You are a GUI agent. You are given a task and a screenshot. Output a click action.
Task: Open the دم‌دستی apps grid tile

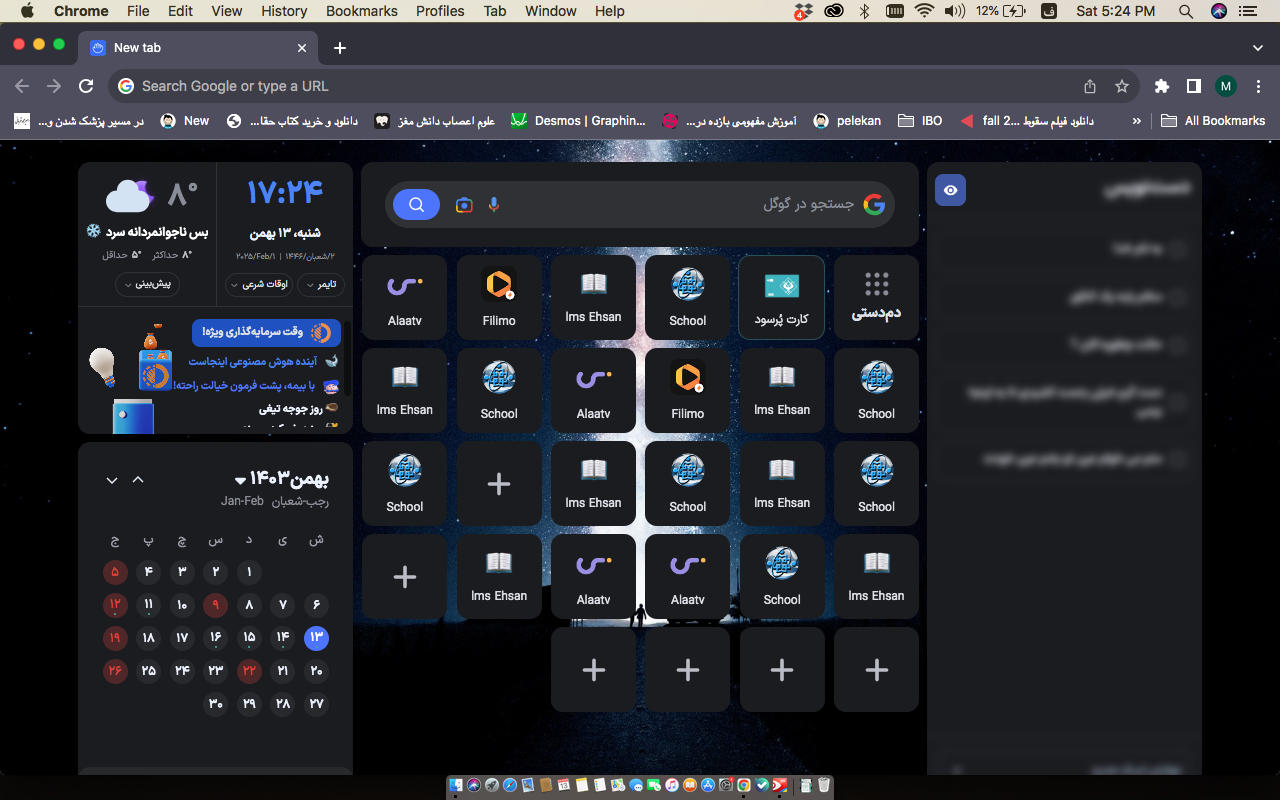[876, 297]
